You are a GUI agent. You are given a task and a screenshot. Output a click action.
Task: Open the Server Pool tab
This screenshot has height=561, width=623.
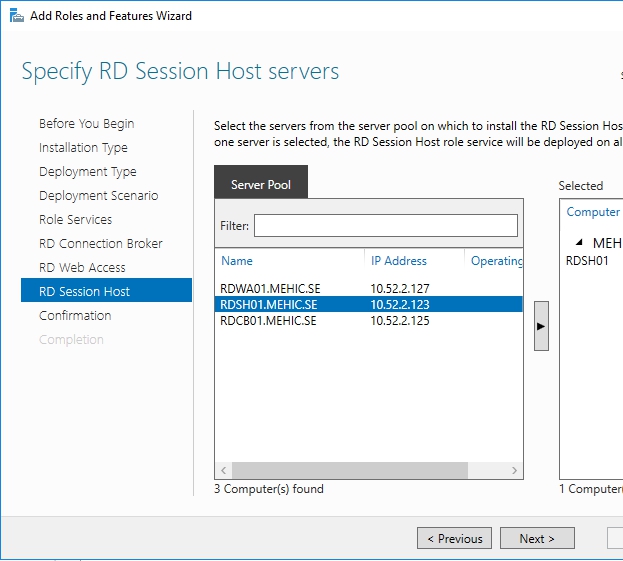(261, 185)
